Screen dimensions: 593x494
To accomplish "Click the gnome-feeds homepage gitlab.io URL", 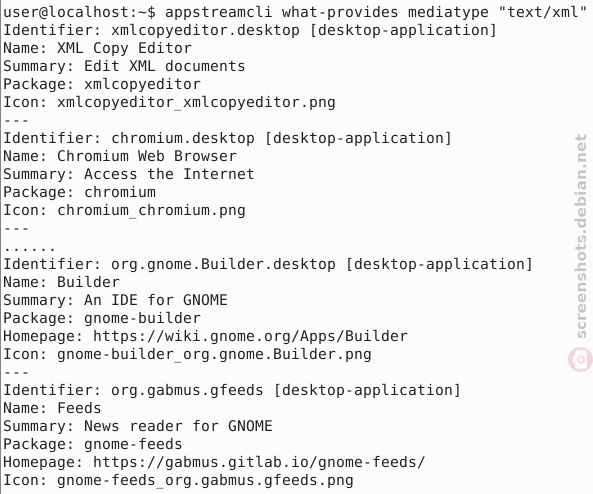I will pos(259,462).
